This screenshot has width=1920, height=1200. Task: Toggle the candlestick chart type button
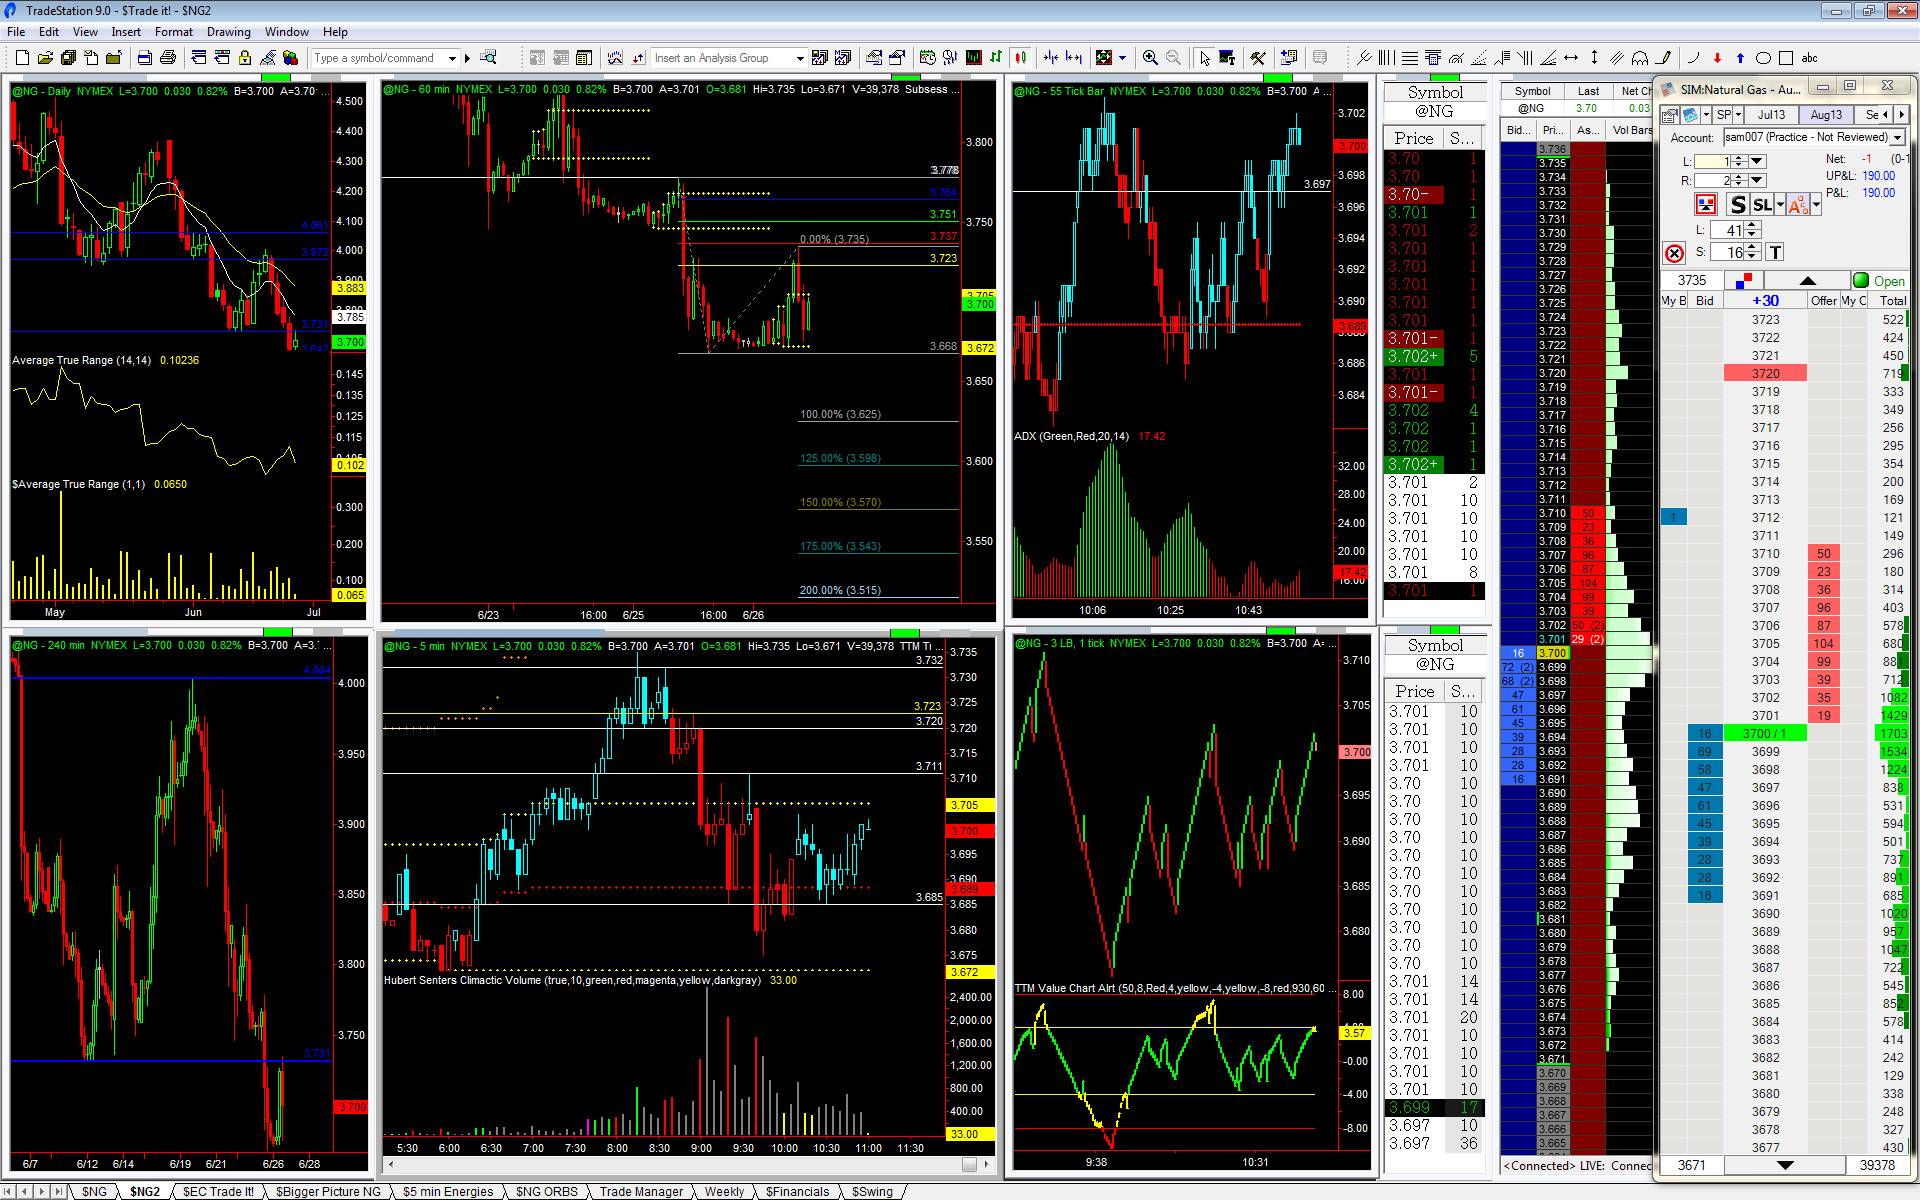1020,58
